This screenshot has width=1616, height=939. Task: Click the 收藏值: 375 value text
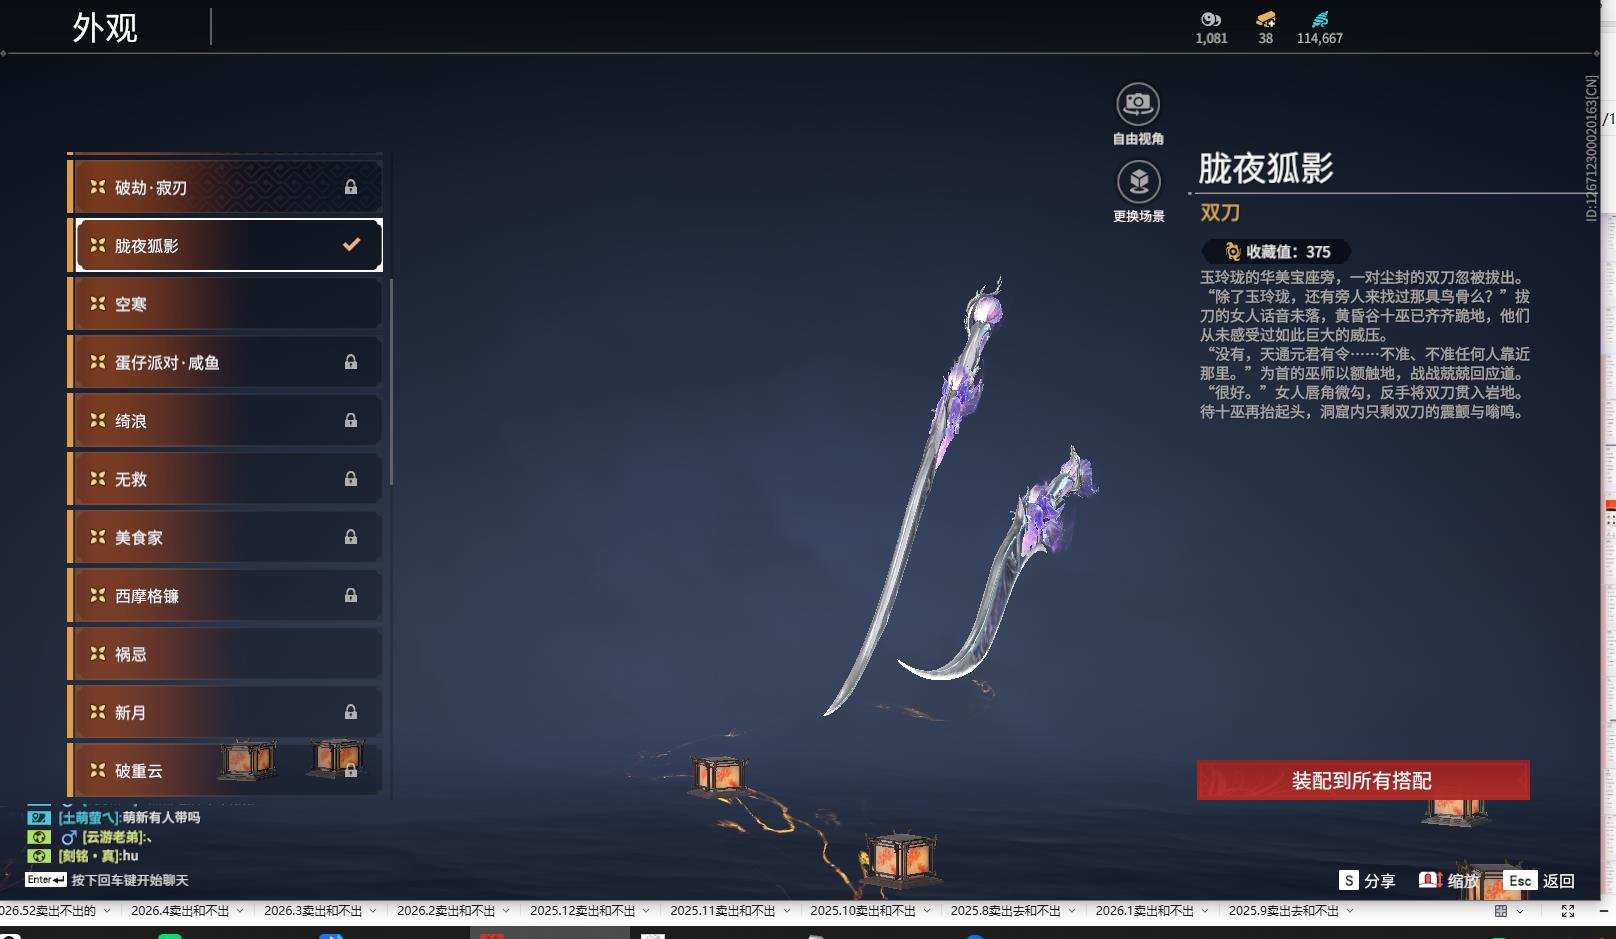pos(1288,252)
